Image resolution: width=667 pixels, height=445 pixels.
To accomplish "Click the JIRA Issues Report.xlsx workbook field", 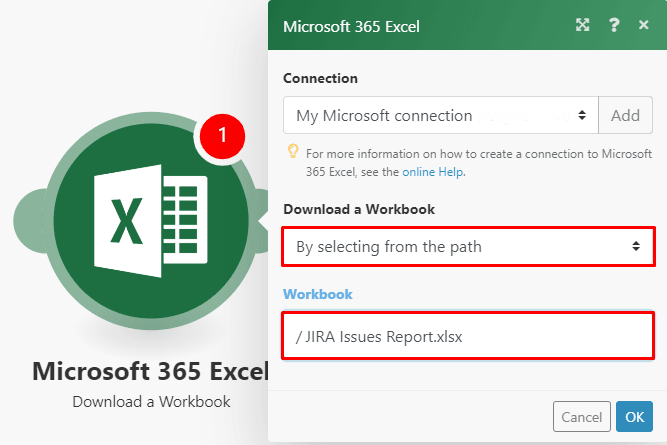I will pos(468,337).
